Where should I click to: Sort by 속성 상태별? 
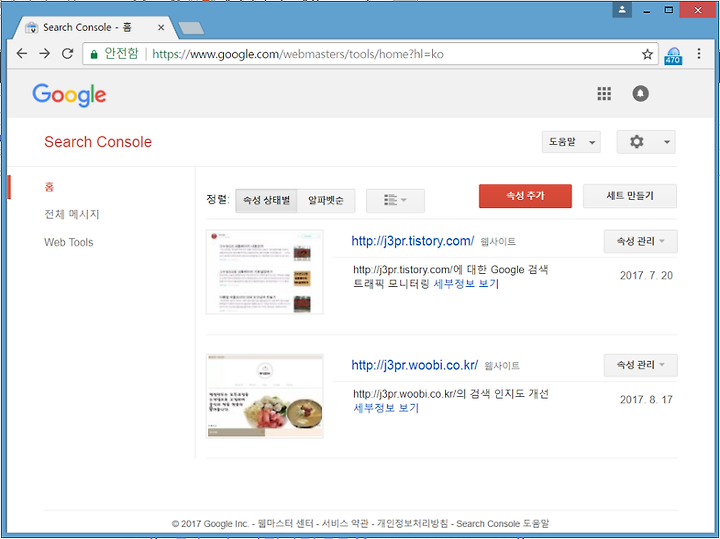(266, 200)
